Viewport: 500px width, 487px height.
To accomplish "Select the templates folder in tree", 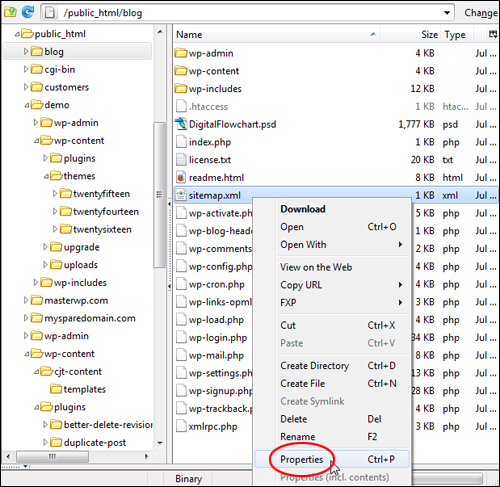I will point(85,389).
